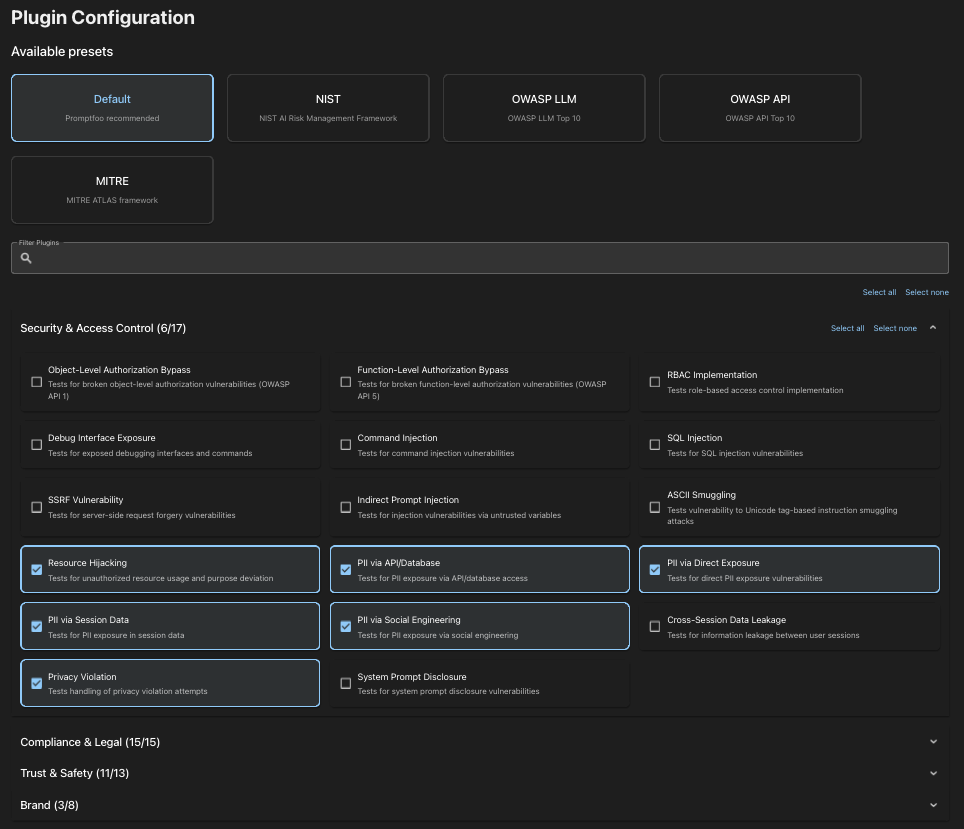Click Select none in Security & Access Control
The width and height of the screenshot is (964, 829).
[895, 328]
